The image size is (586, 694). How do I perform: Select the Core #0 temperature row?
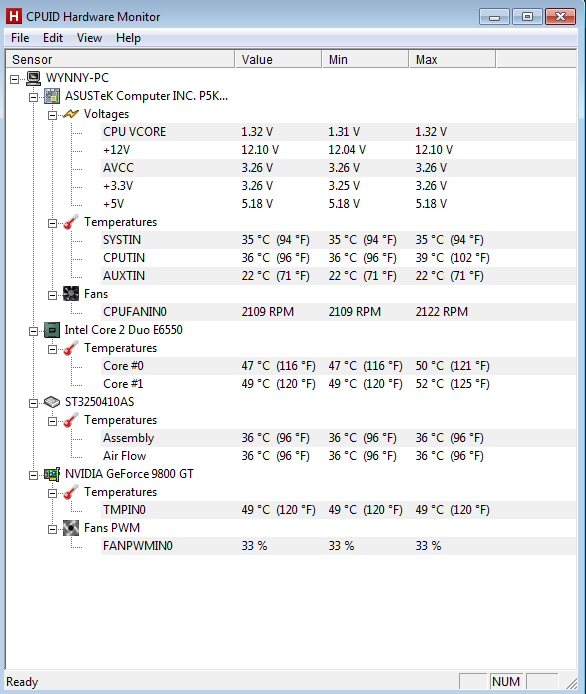point(339,366)
